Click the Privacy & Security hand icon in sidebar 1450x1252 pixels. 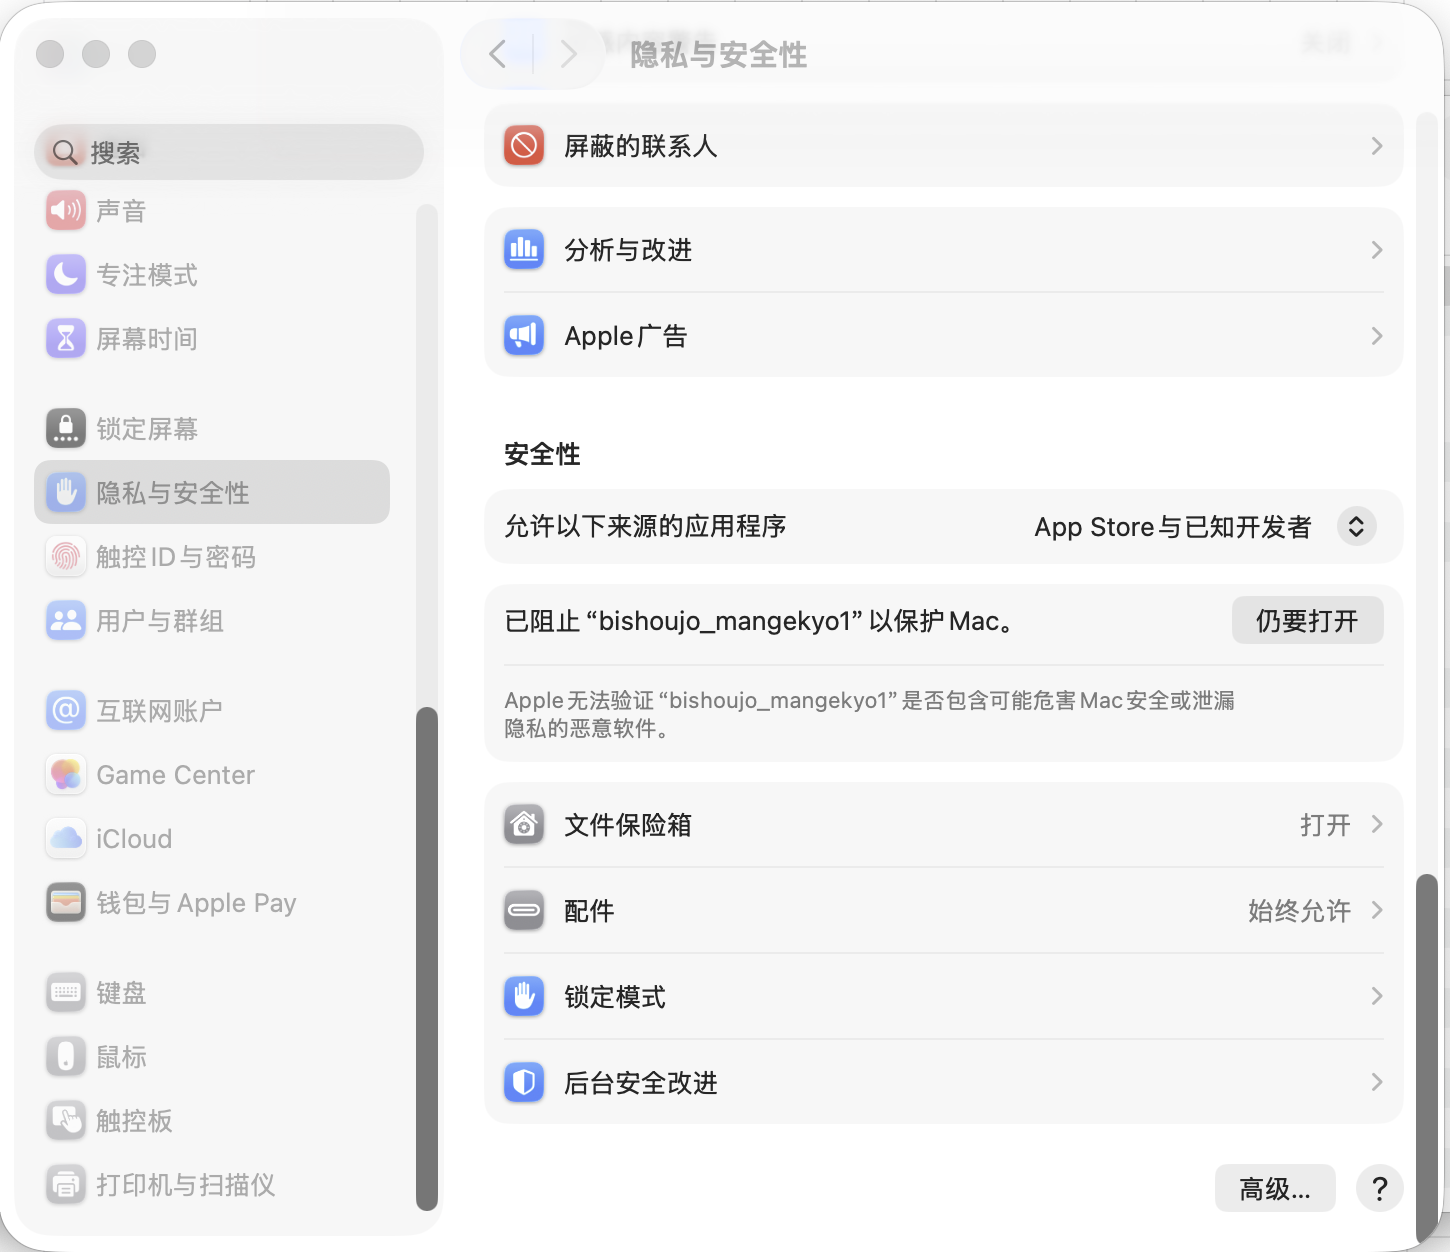66,492
